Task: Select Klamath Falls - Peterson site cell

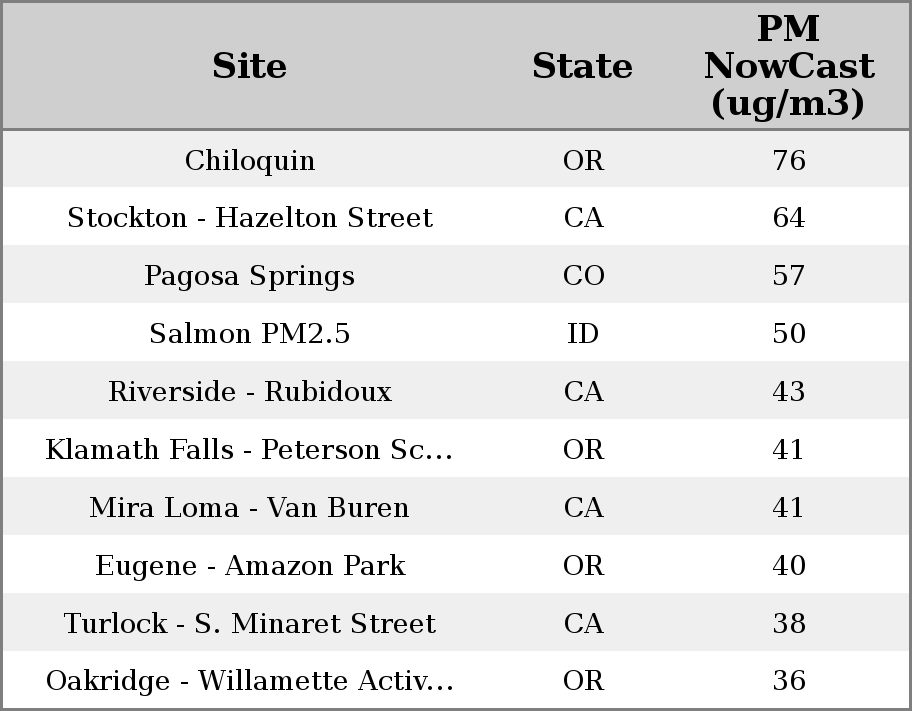Action: (x=250, y=450)
